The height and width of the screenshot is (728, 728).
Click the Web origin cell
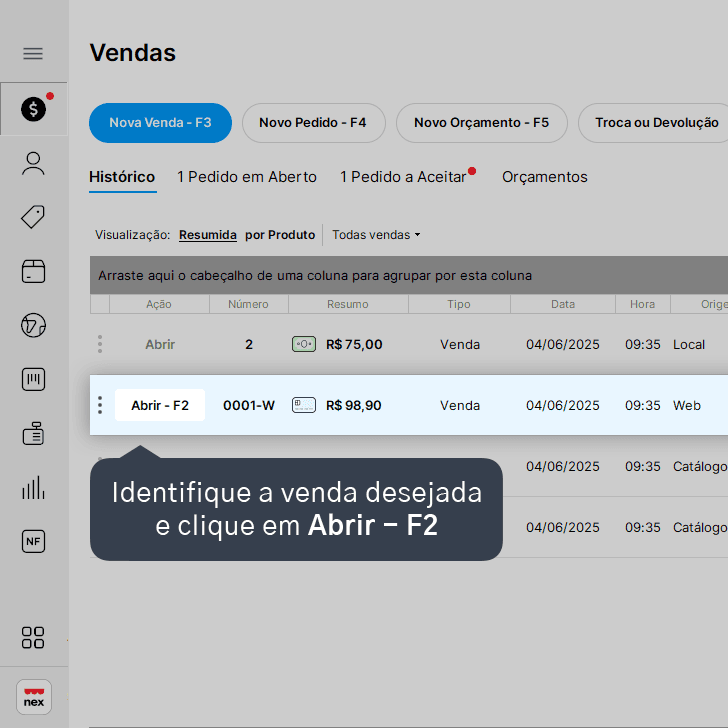tap(687, 405)
